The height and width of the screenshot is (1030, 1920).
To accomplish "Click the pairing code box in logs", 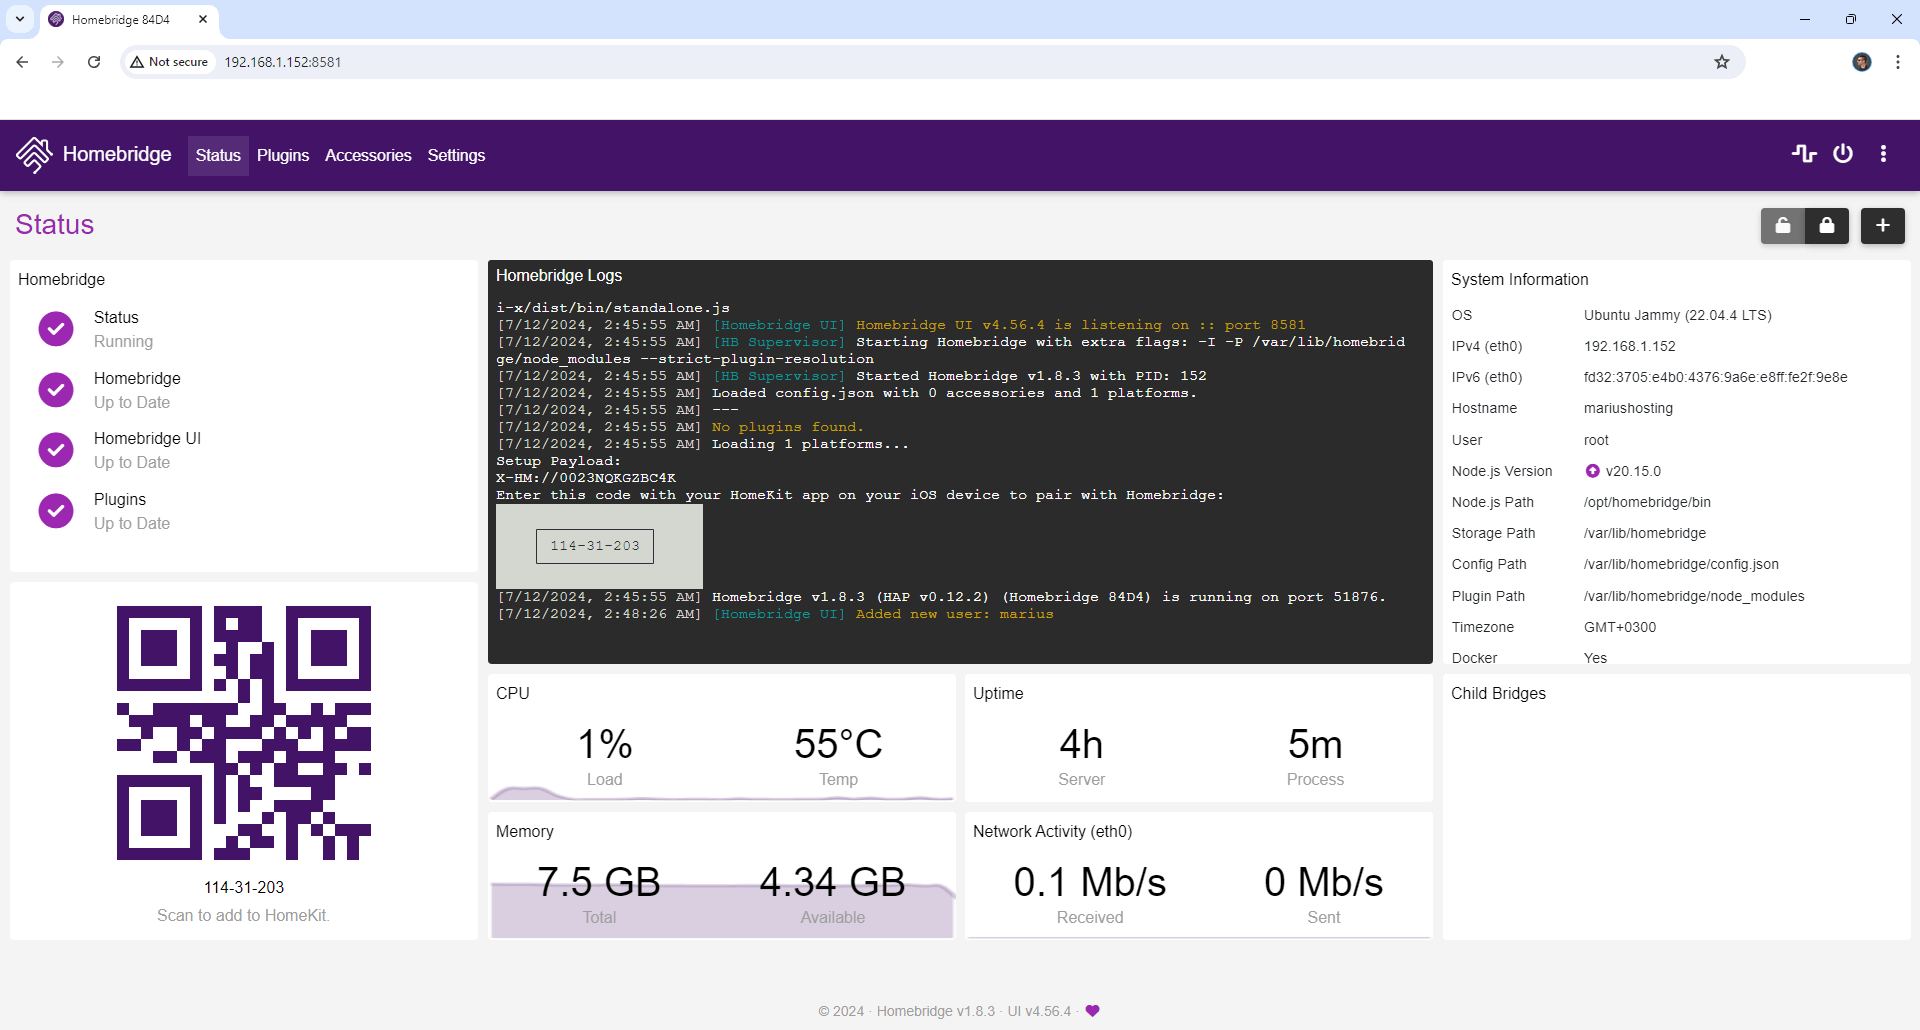I will (x=595, y=546).
